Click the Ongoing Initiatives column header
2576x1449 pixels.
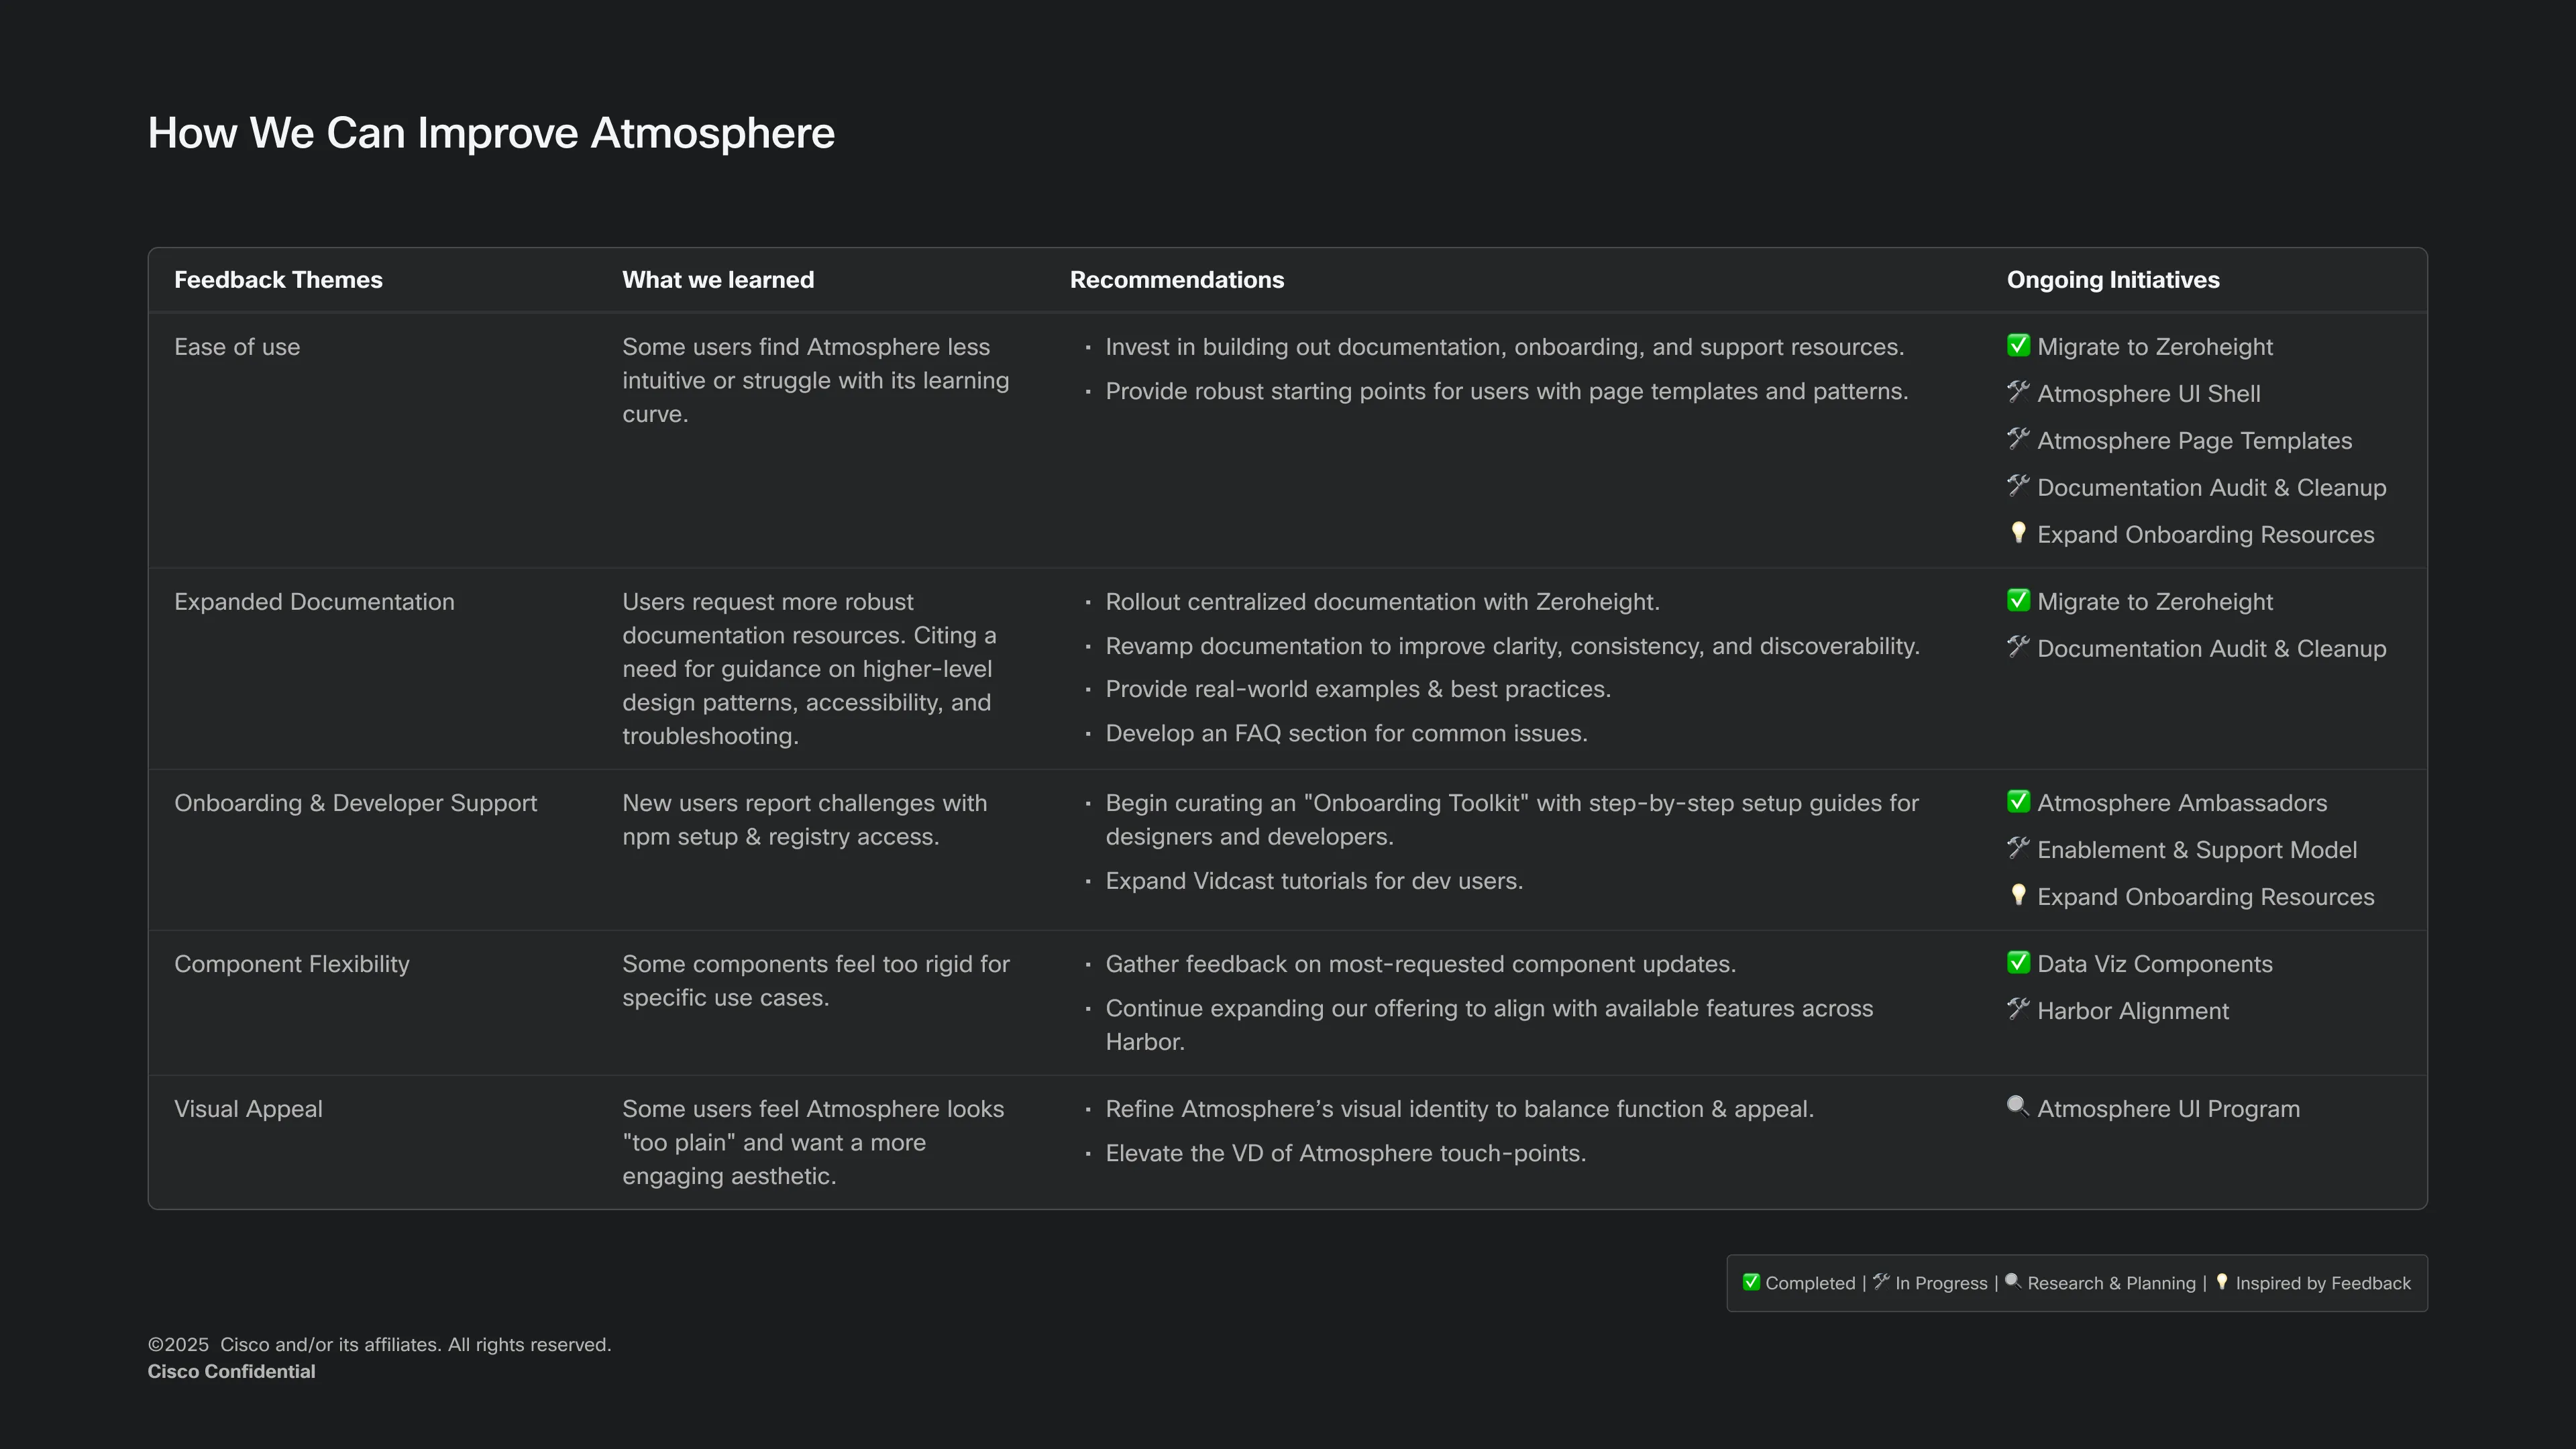pyautogui.click(x=2113, y=280)
